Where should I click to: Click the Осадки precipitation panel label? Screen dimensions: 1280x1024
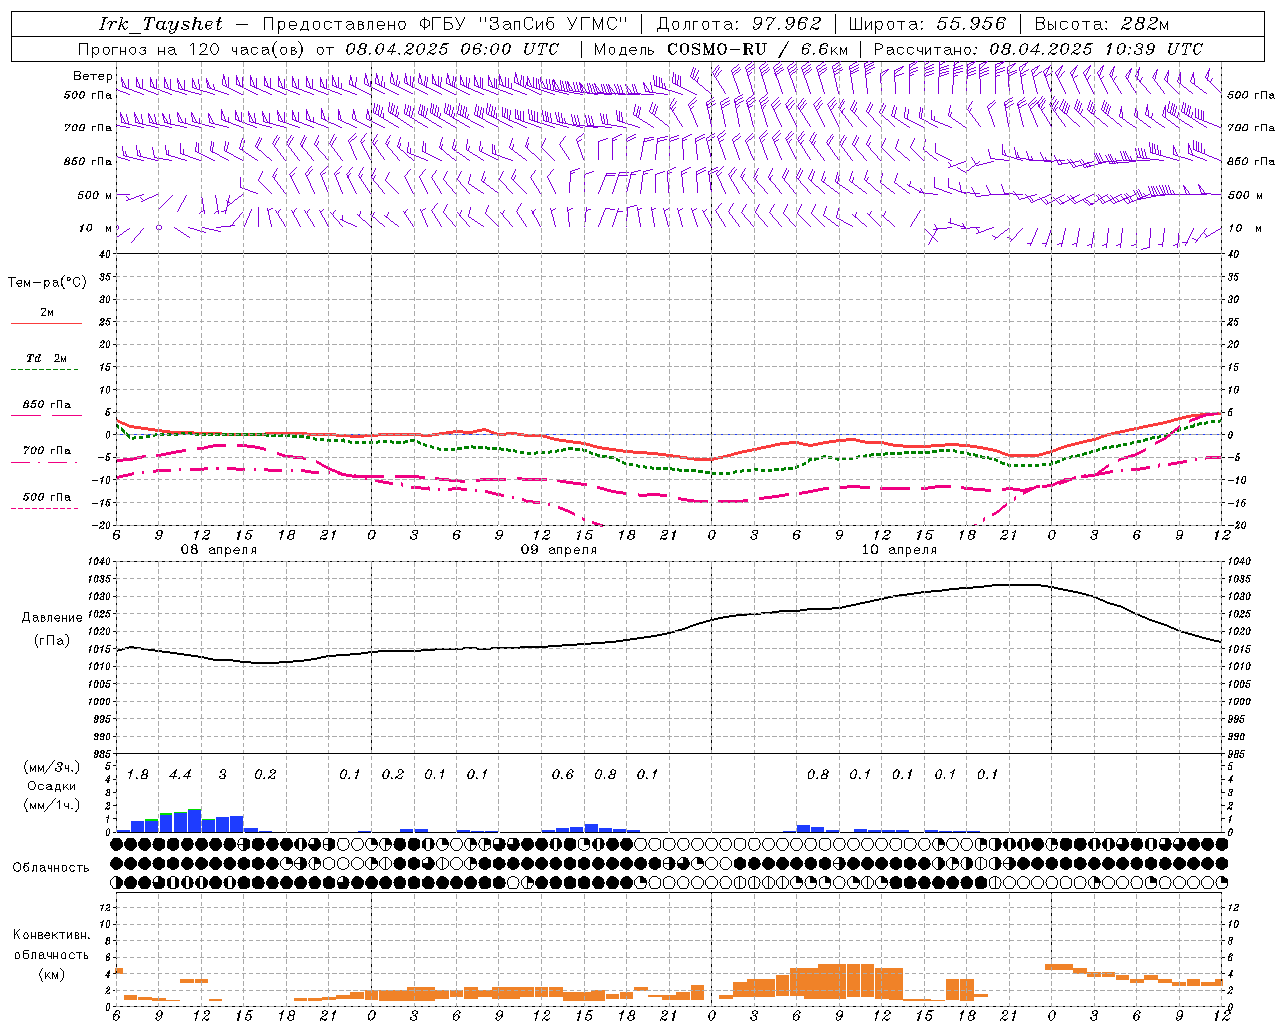51,786
